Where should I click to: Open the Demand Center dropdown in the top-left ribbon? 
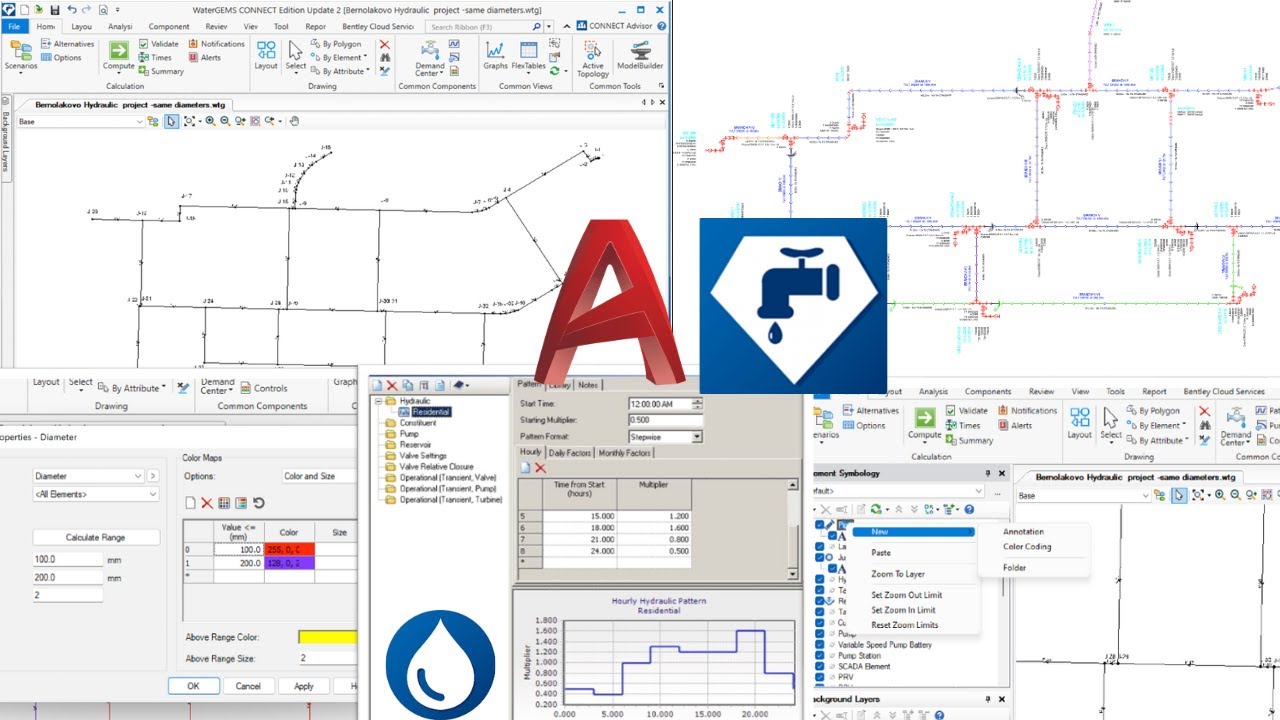429,58
